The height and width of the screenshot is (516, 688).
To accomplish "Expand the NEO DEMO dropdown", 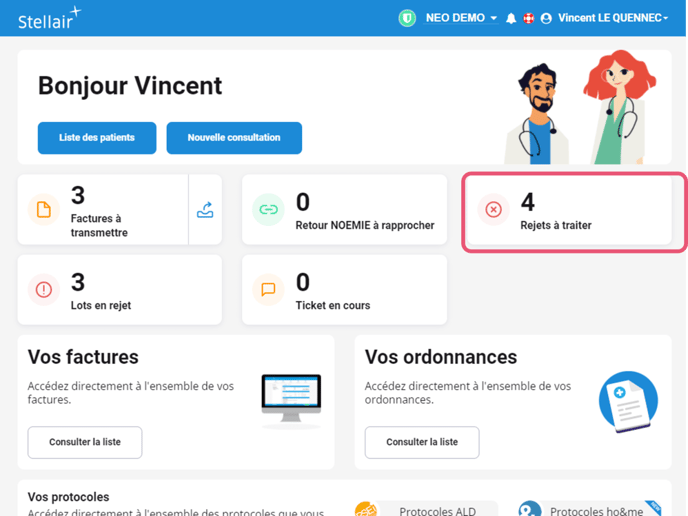I will click(461, 18).
